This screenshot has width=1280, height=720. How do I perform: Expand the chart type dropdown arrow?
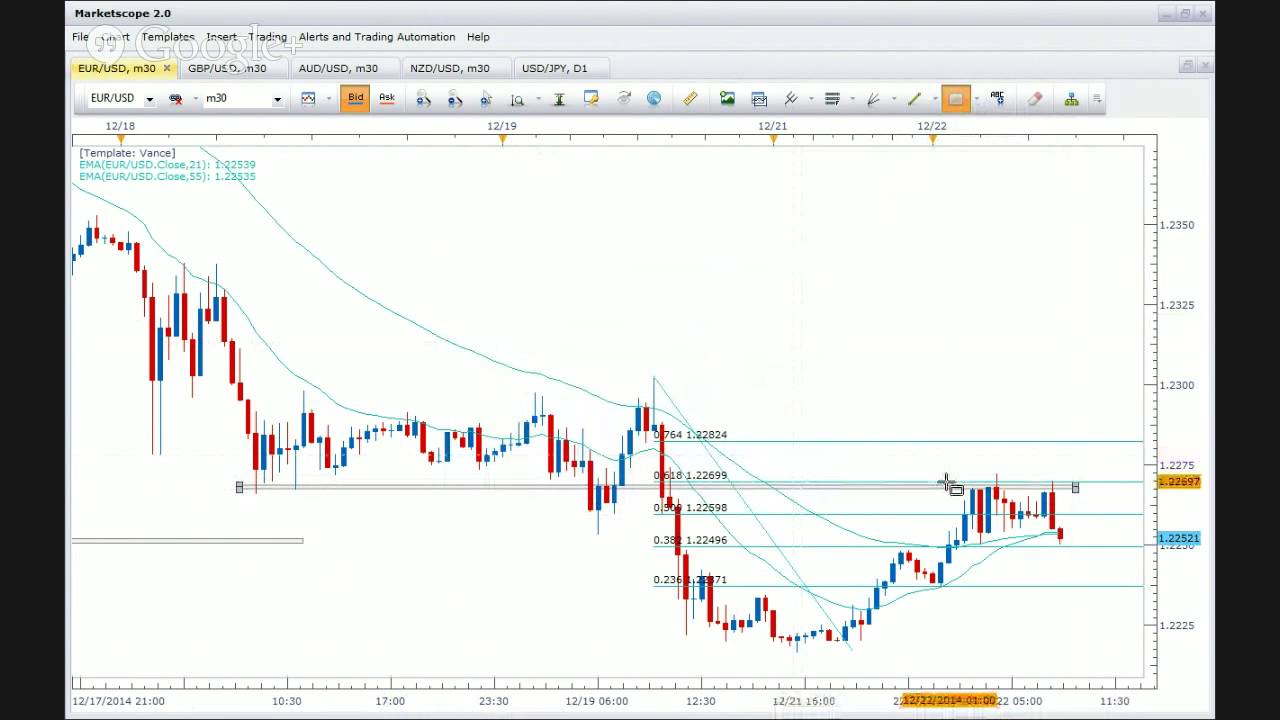click(329, 98)
